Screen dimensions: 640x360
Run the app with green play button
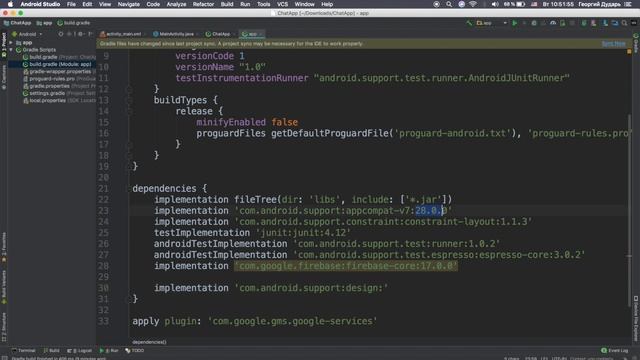(x=515, y=23)
